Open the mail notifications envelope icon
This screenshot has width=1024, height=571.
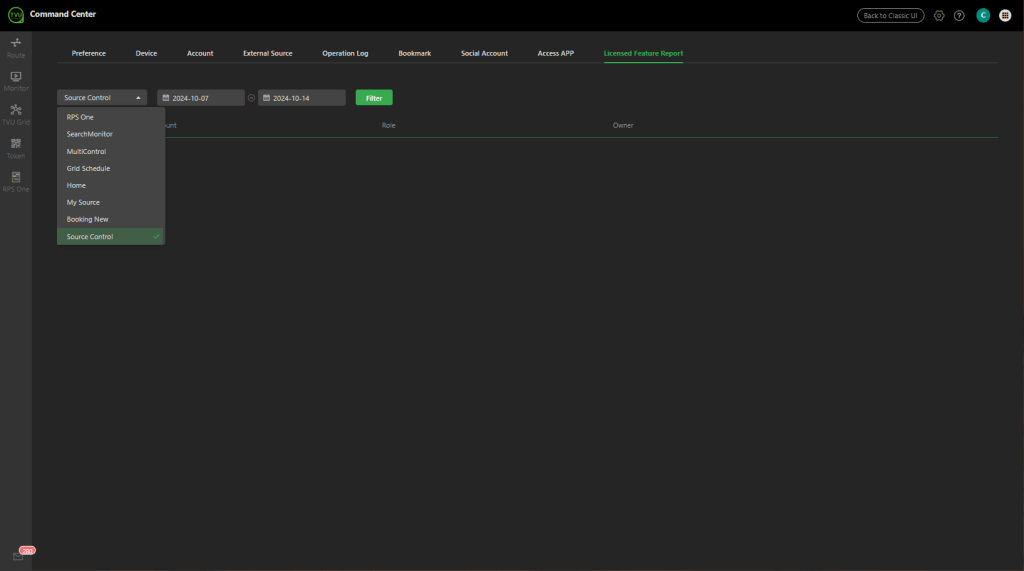coord(18,555)
